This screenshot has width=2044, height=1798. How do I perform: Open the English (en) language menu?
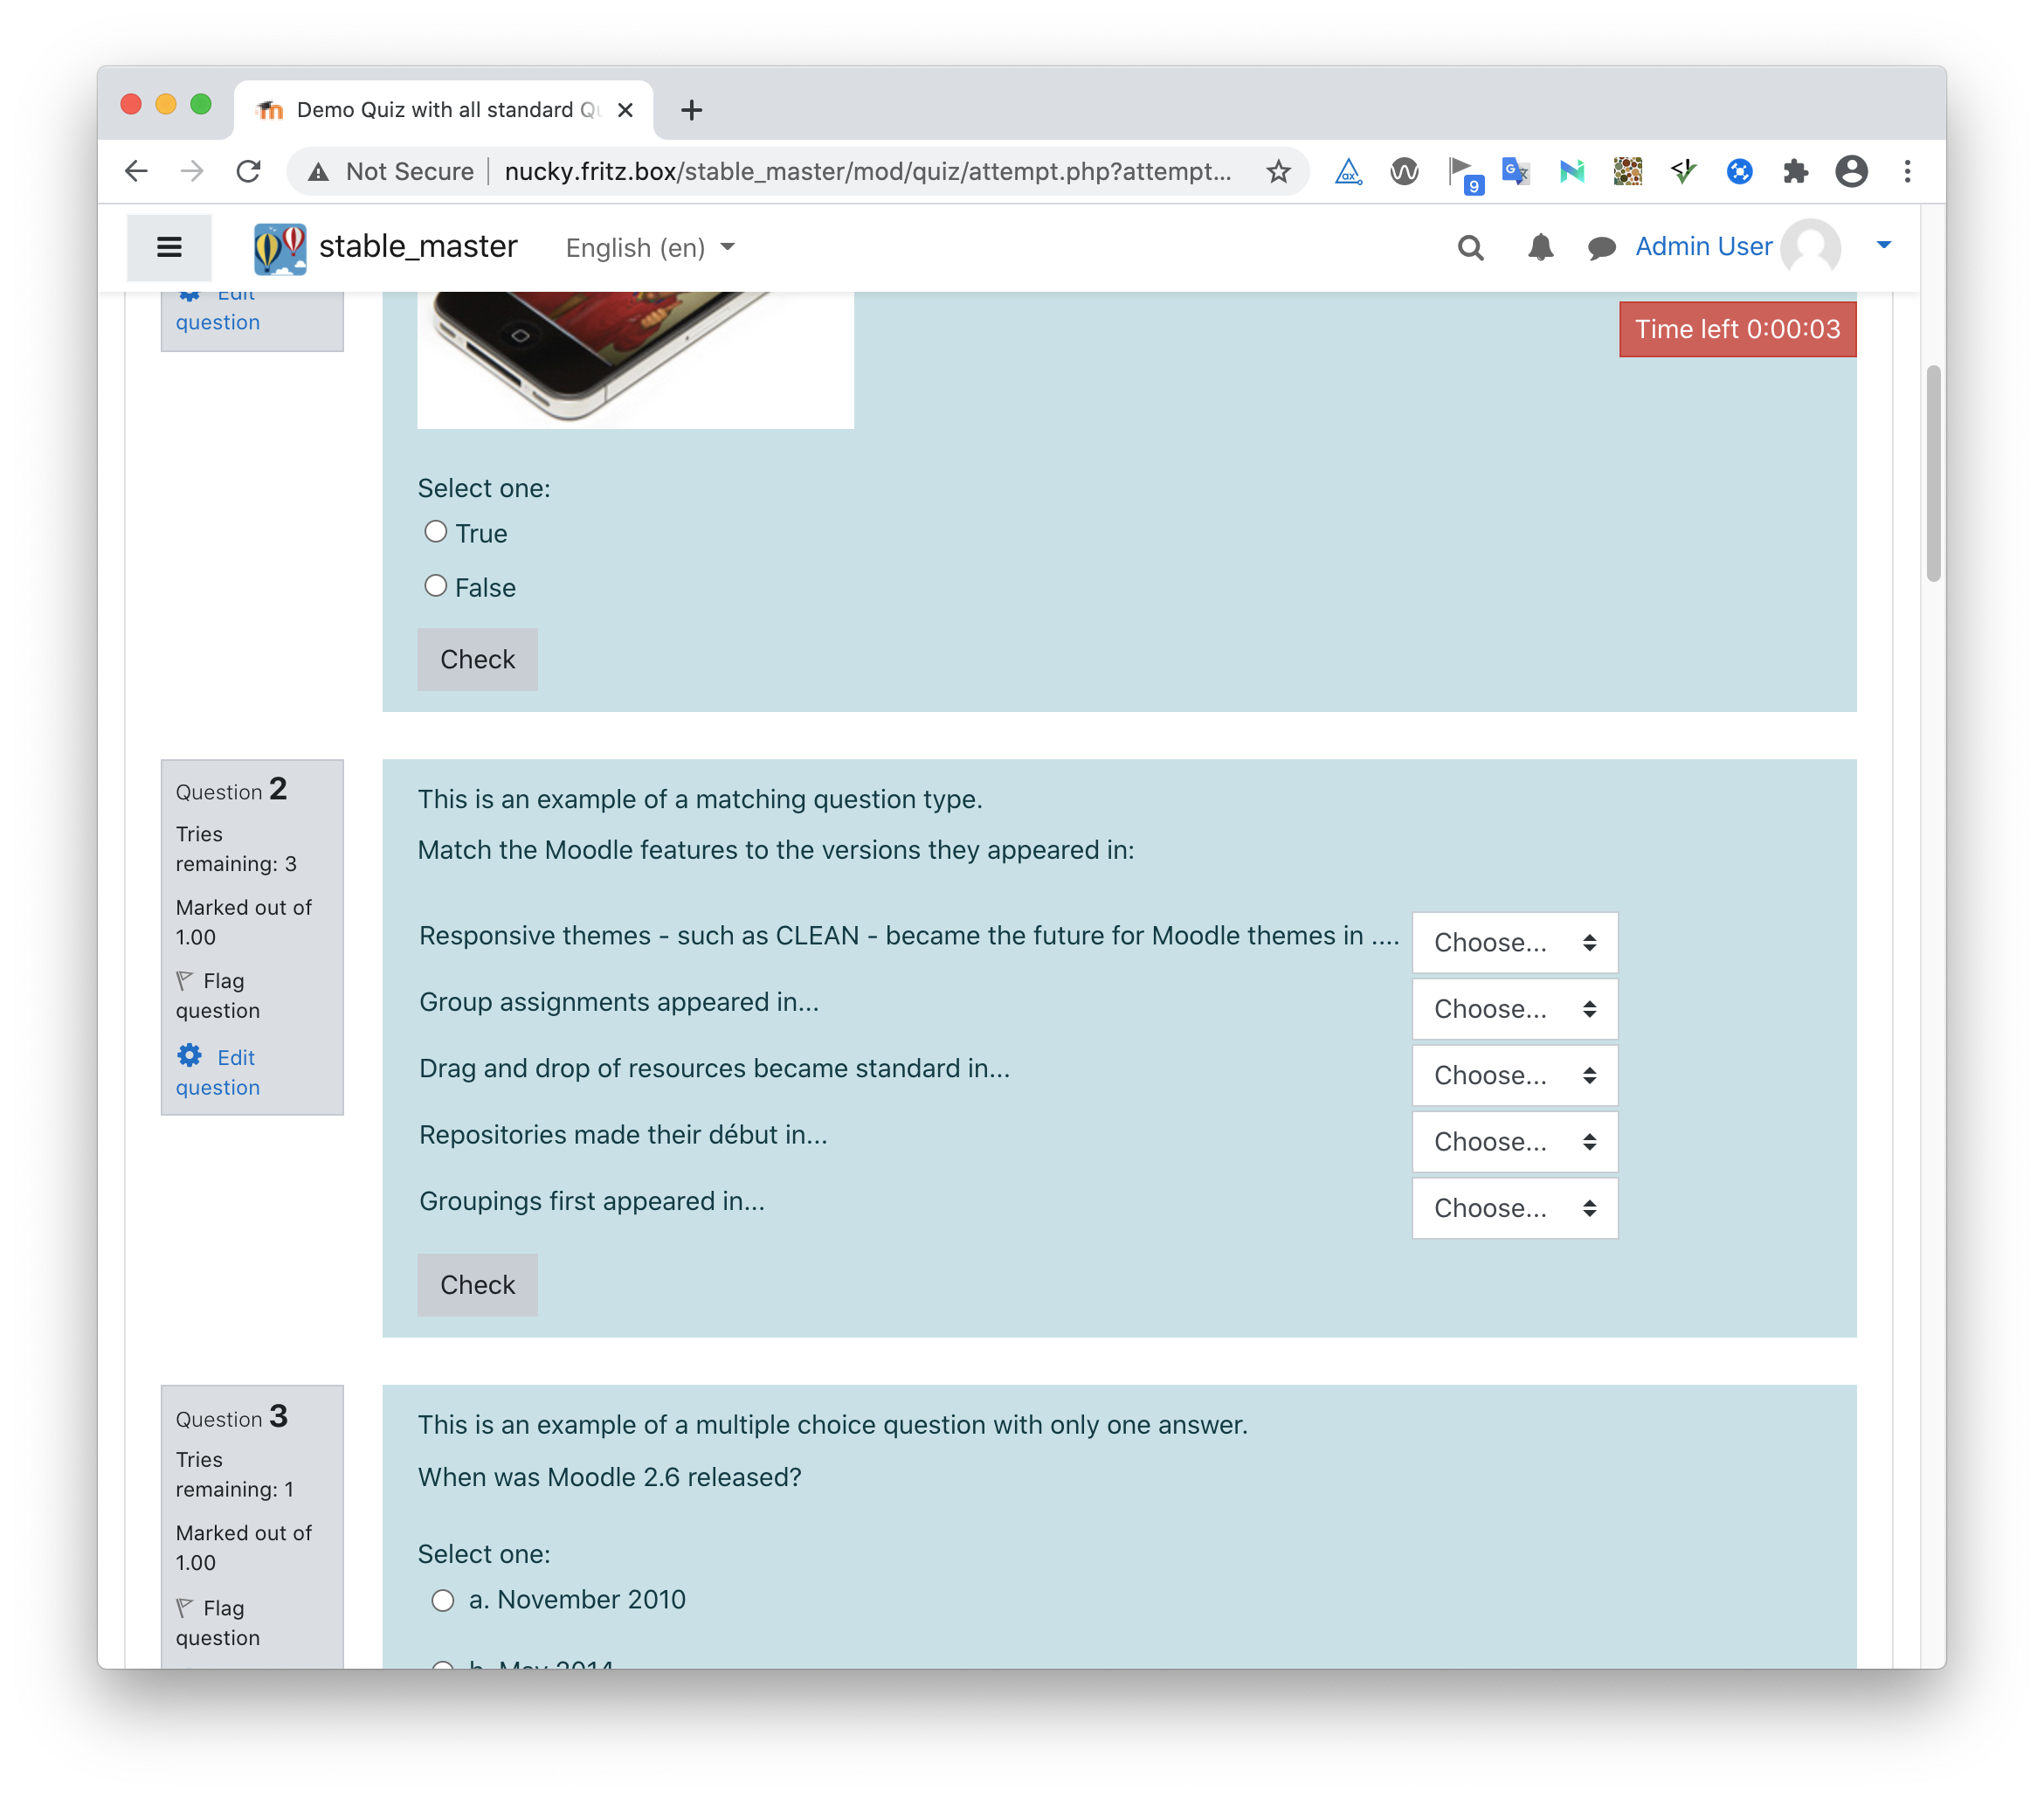pos(650,247)
